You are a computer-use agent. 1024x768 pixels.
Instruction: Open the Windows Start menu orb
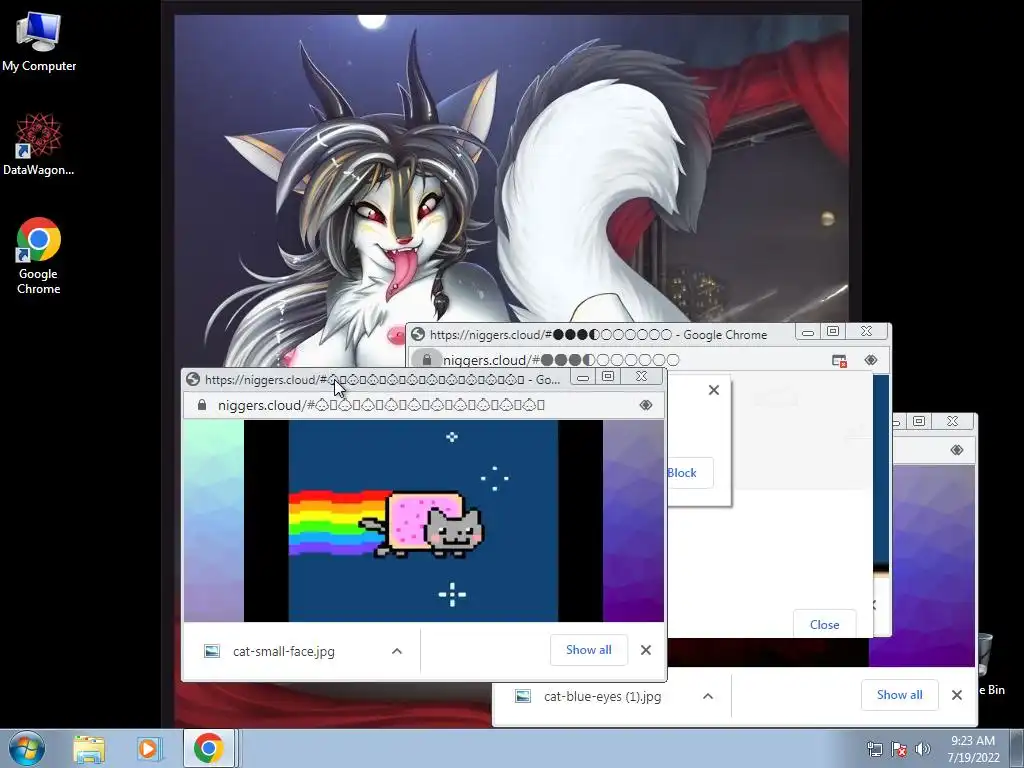click(27, 748)
